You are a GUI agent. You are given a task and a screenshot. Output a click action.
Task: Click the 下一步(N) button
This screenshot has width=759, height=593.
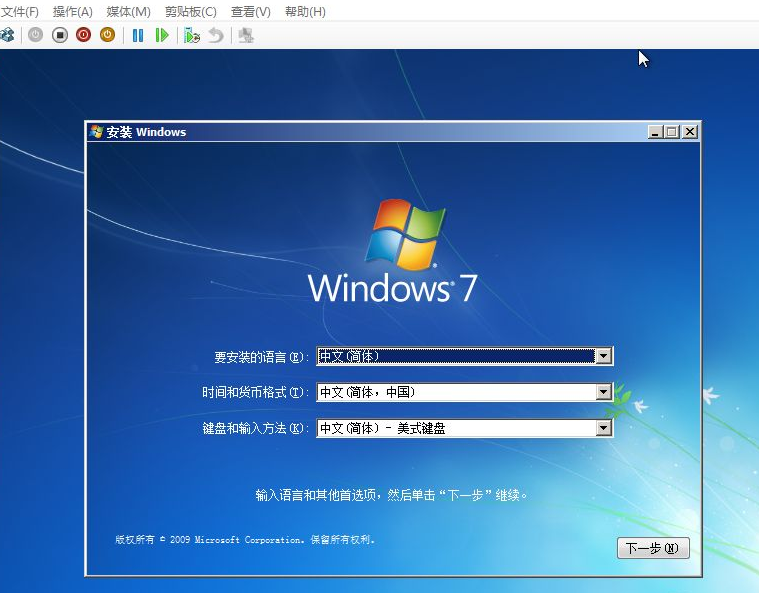click(653, 548)
